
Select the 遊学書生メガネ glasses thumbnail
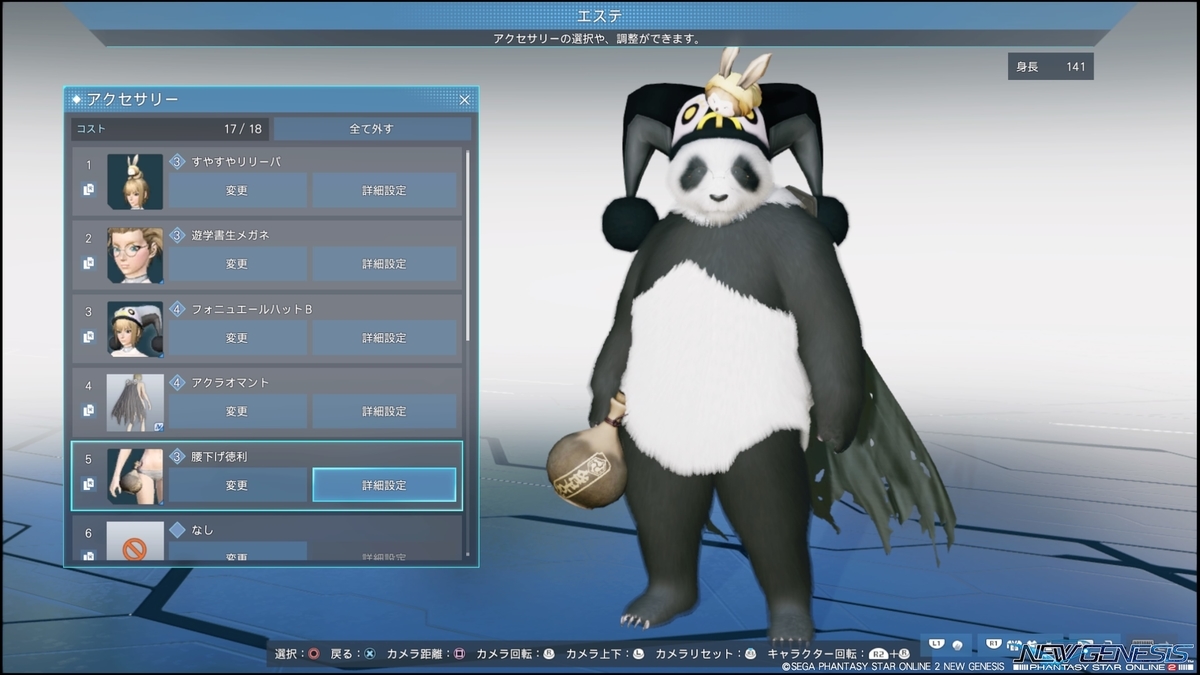135,256
